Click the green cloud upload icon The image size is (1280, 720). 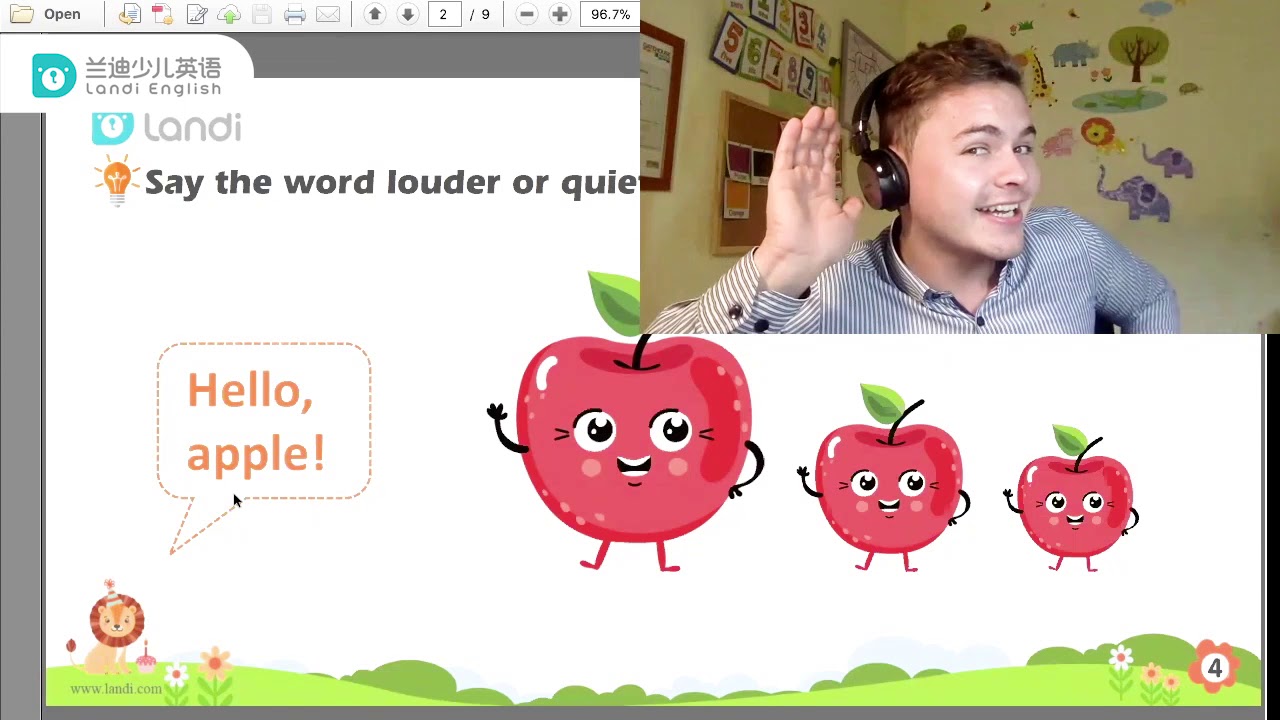click(x=229, y=15)
